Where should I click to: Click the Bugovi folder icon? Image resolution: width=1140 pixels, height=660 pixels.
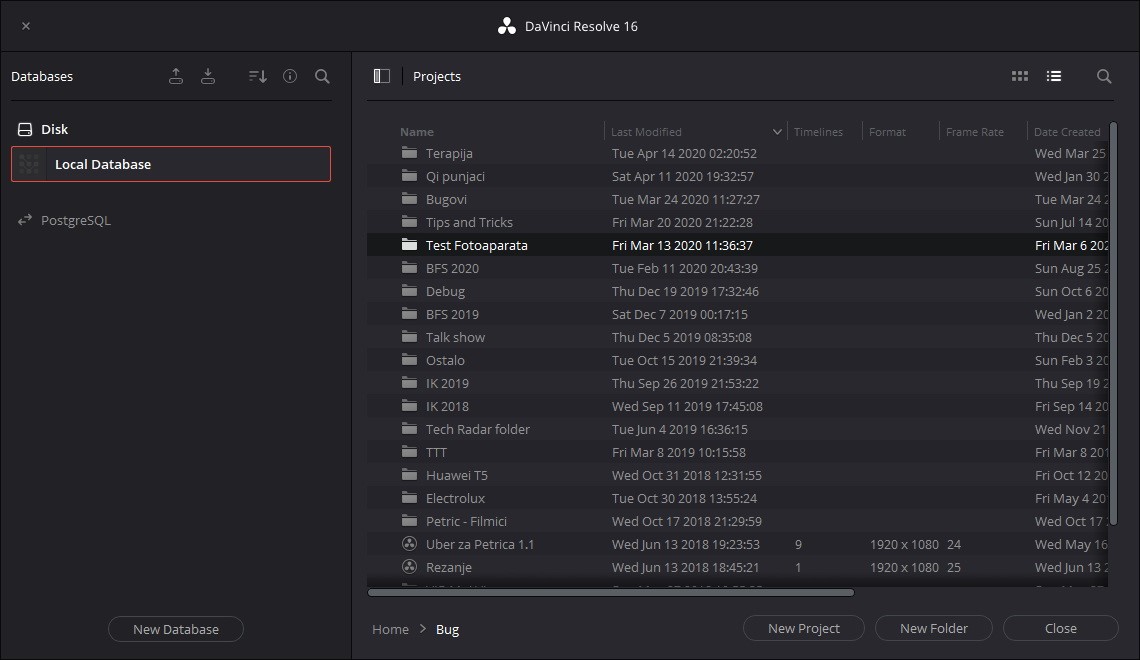(x=409, y=198)
